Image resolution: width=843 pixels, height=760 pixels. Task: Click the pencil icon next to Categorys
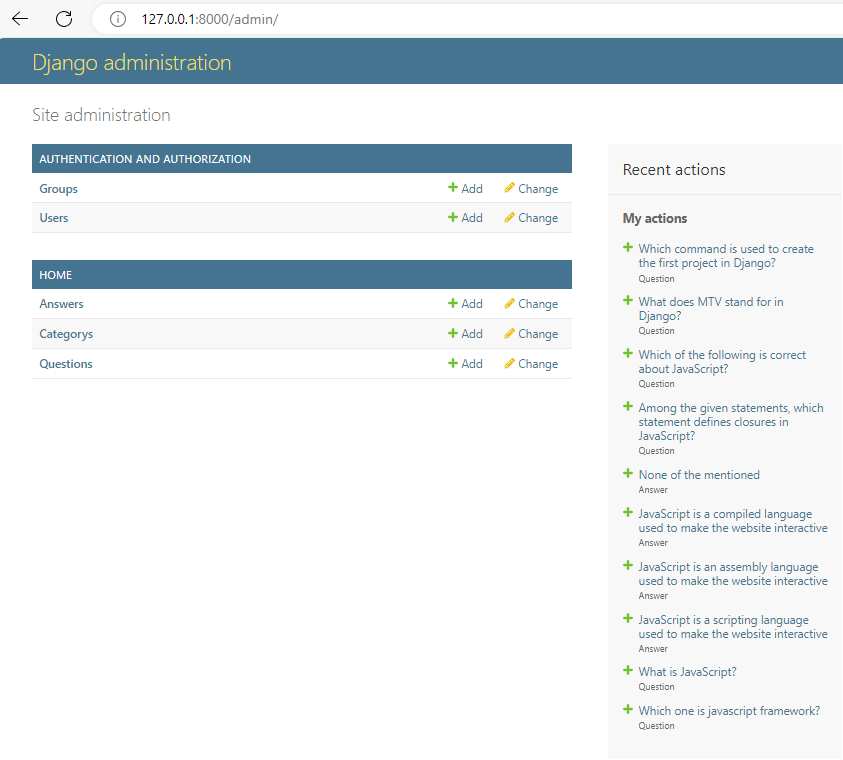(510, 333)
